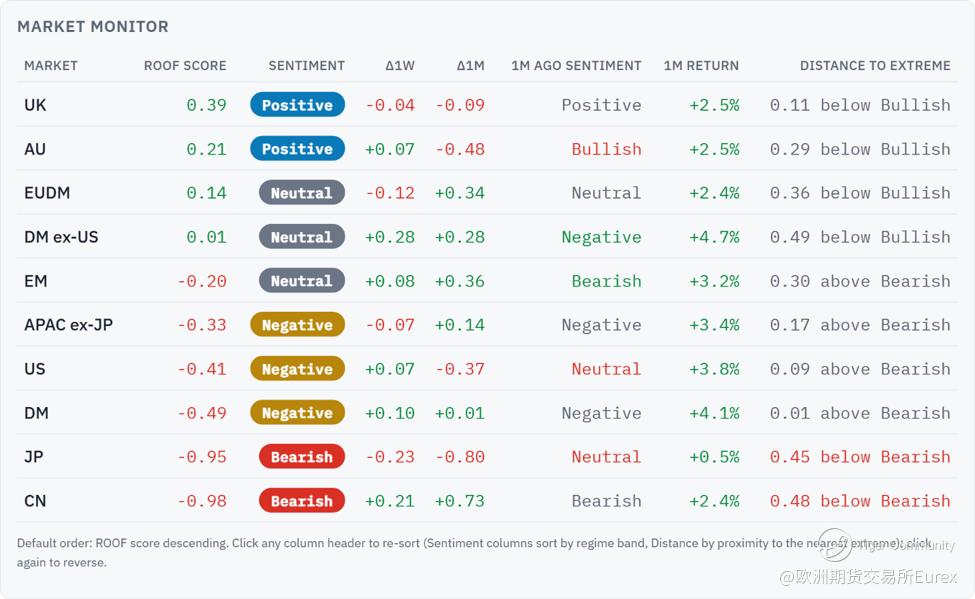
Task: Sort by DISTANCE TO EXTREME header
Action: (875, 65)
